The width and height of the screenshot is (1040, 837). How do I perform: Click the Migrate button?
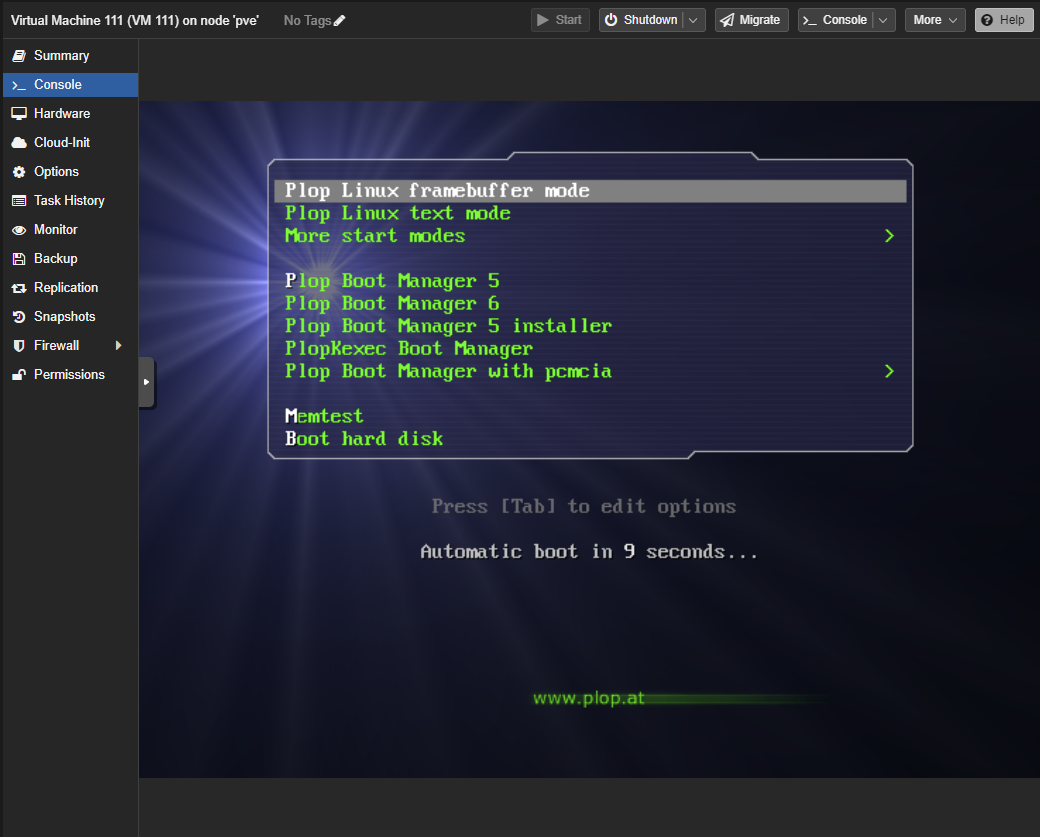pos(751,19)
